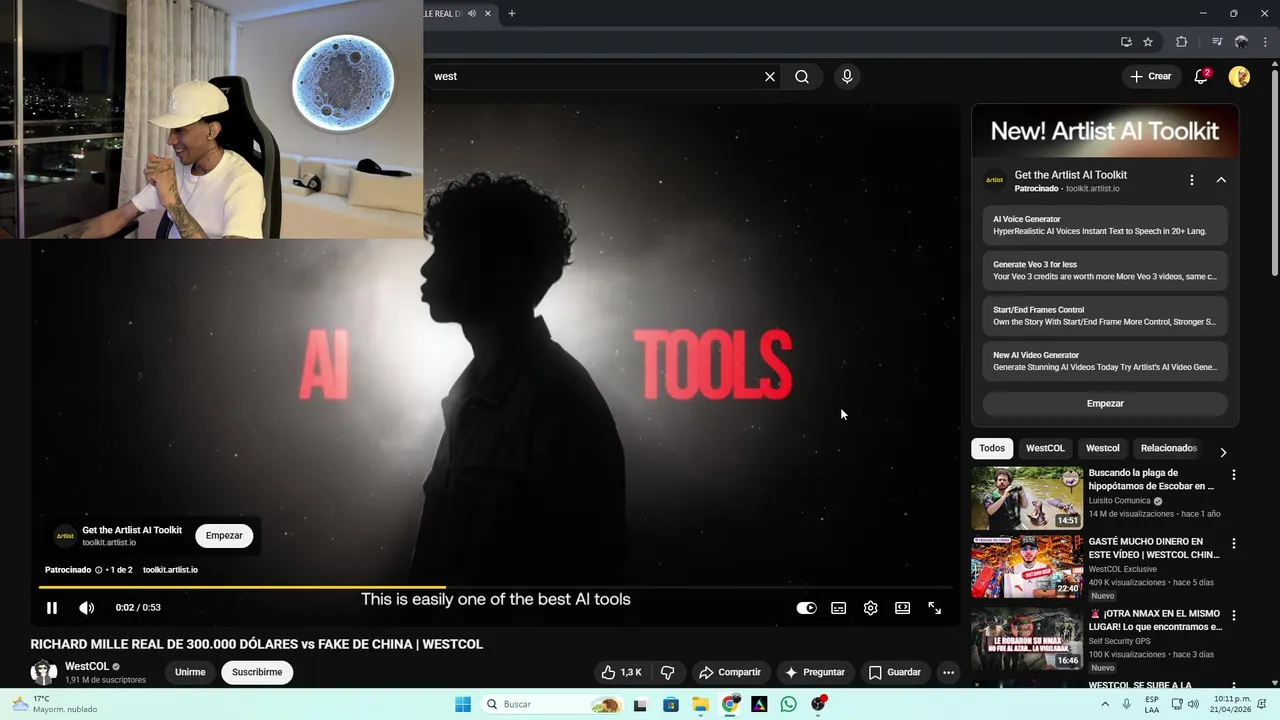Viewport: 1280px width, 720px height.
Task: Click the Suscribirme button
Action: pyautogui.click(x=257, y=672)
